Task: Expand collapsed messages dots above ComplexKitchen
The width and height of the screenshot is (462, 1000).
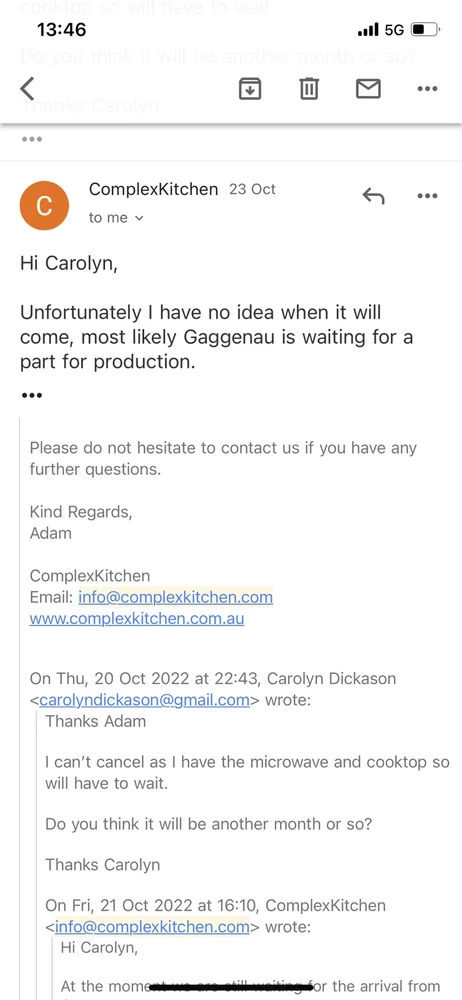Action: point(32,140)
